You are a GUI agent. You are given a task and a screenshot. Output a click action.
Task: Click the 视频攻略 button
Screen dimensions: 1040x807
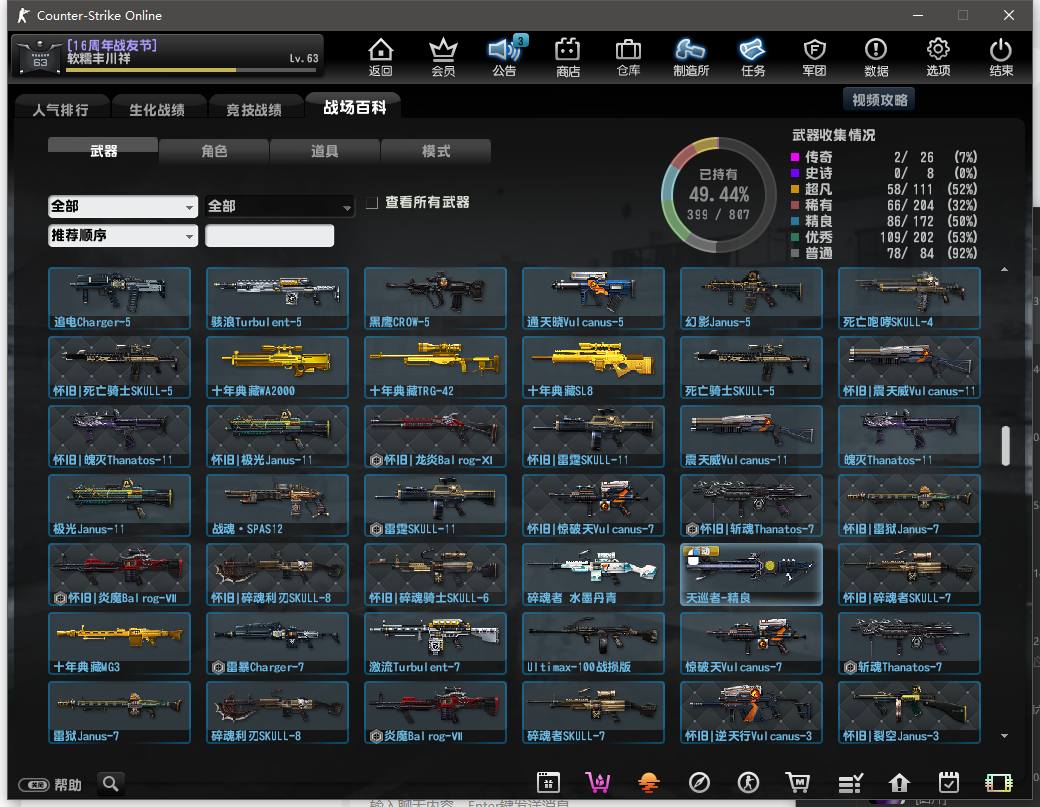(879, 100)
